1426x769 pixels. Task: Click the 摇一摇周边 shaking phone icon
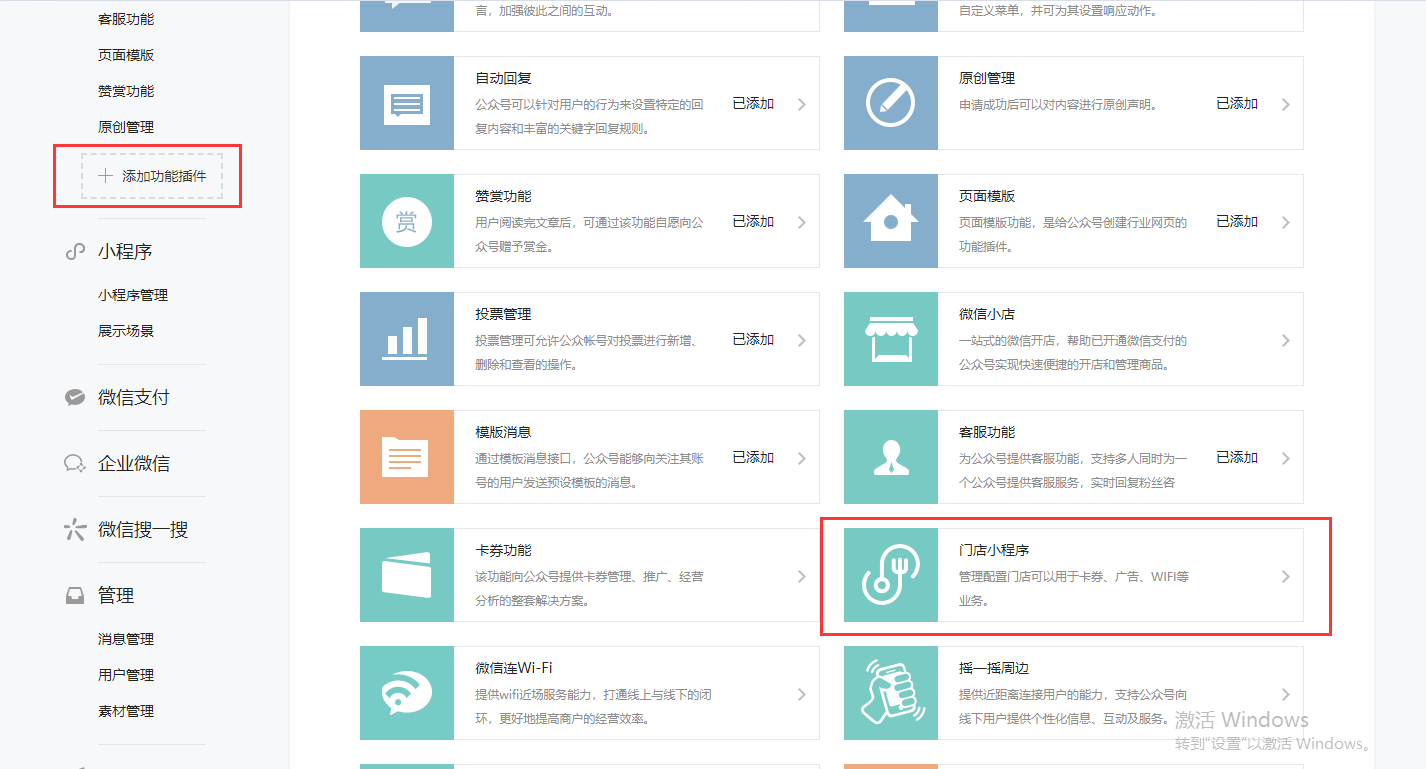(x=891, y=693)
